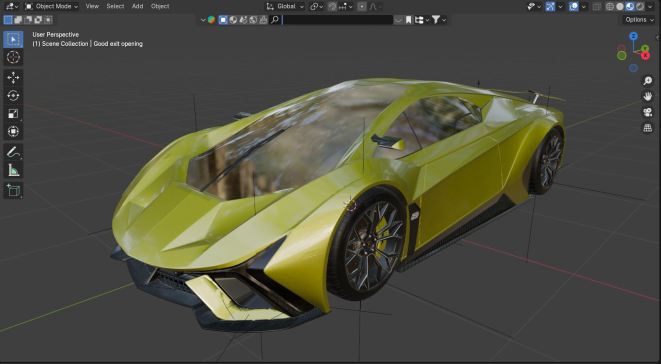661x364 pixels.
Task: Click the zoom view magnifier icon
Action: [648, 81]
